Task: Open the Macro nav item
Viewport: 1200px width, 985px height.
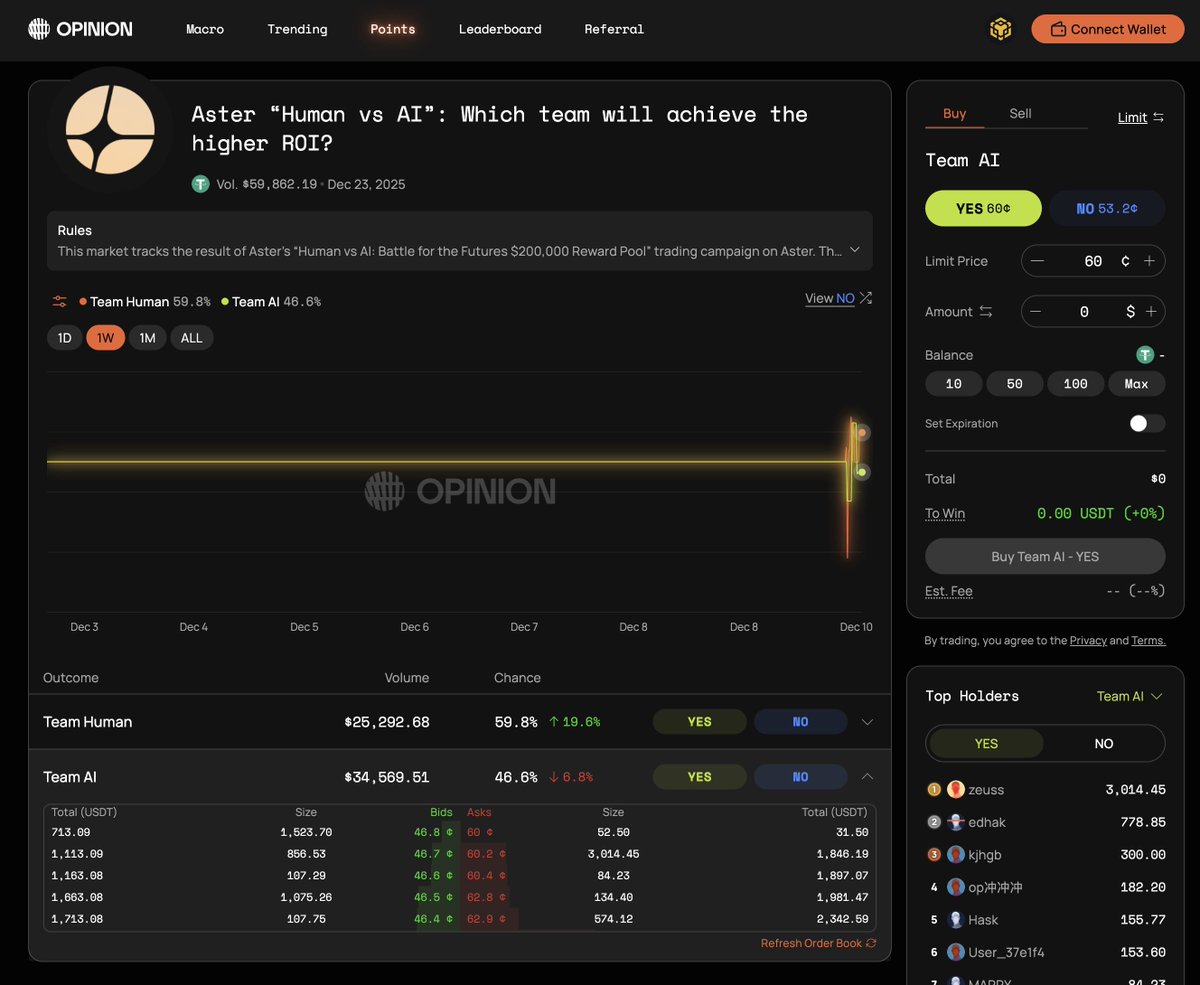Action: click(x=205, y=29)
